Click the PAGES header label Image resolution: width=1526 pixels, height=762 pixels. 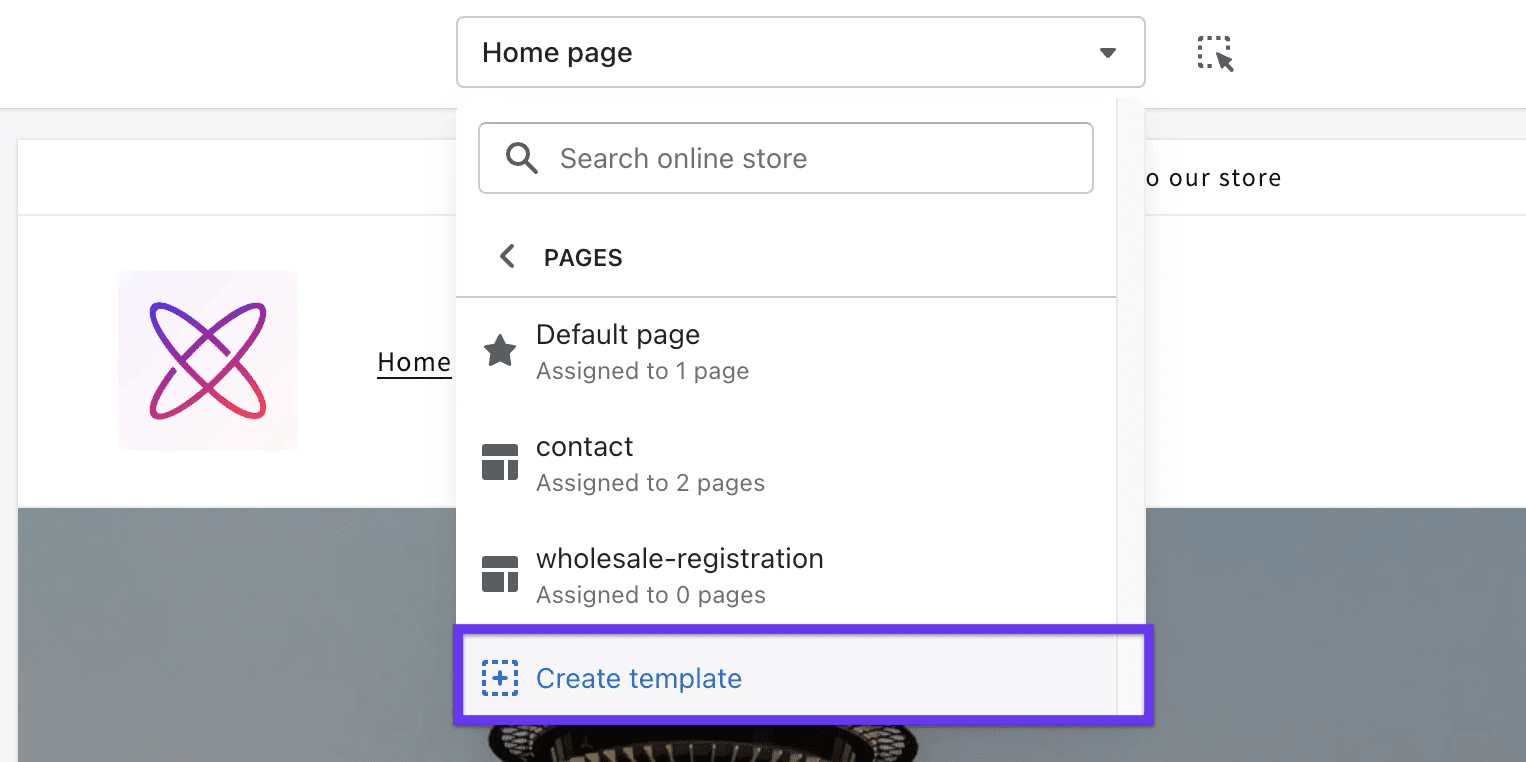[583, 257]
